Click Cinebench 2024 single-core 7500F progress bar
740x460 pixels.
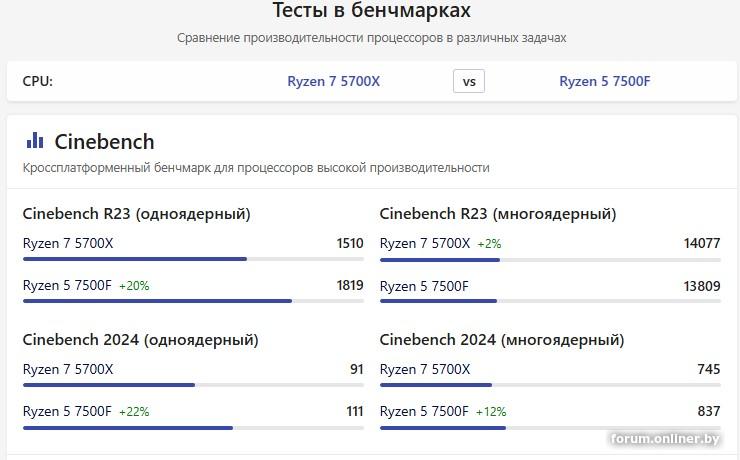pyautogui.click(x=193, y=428)
